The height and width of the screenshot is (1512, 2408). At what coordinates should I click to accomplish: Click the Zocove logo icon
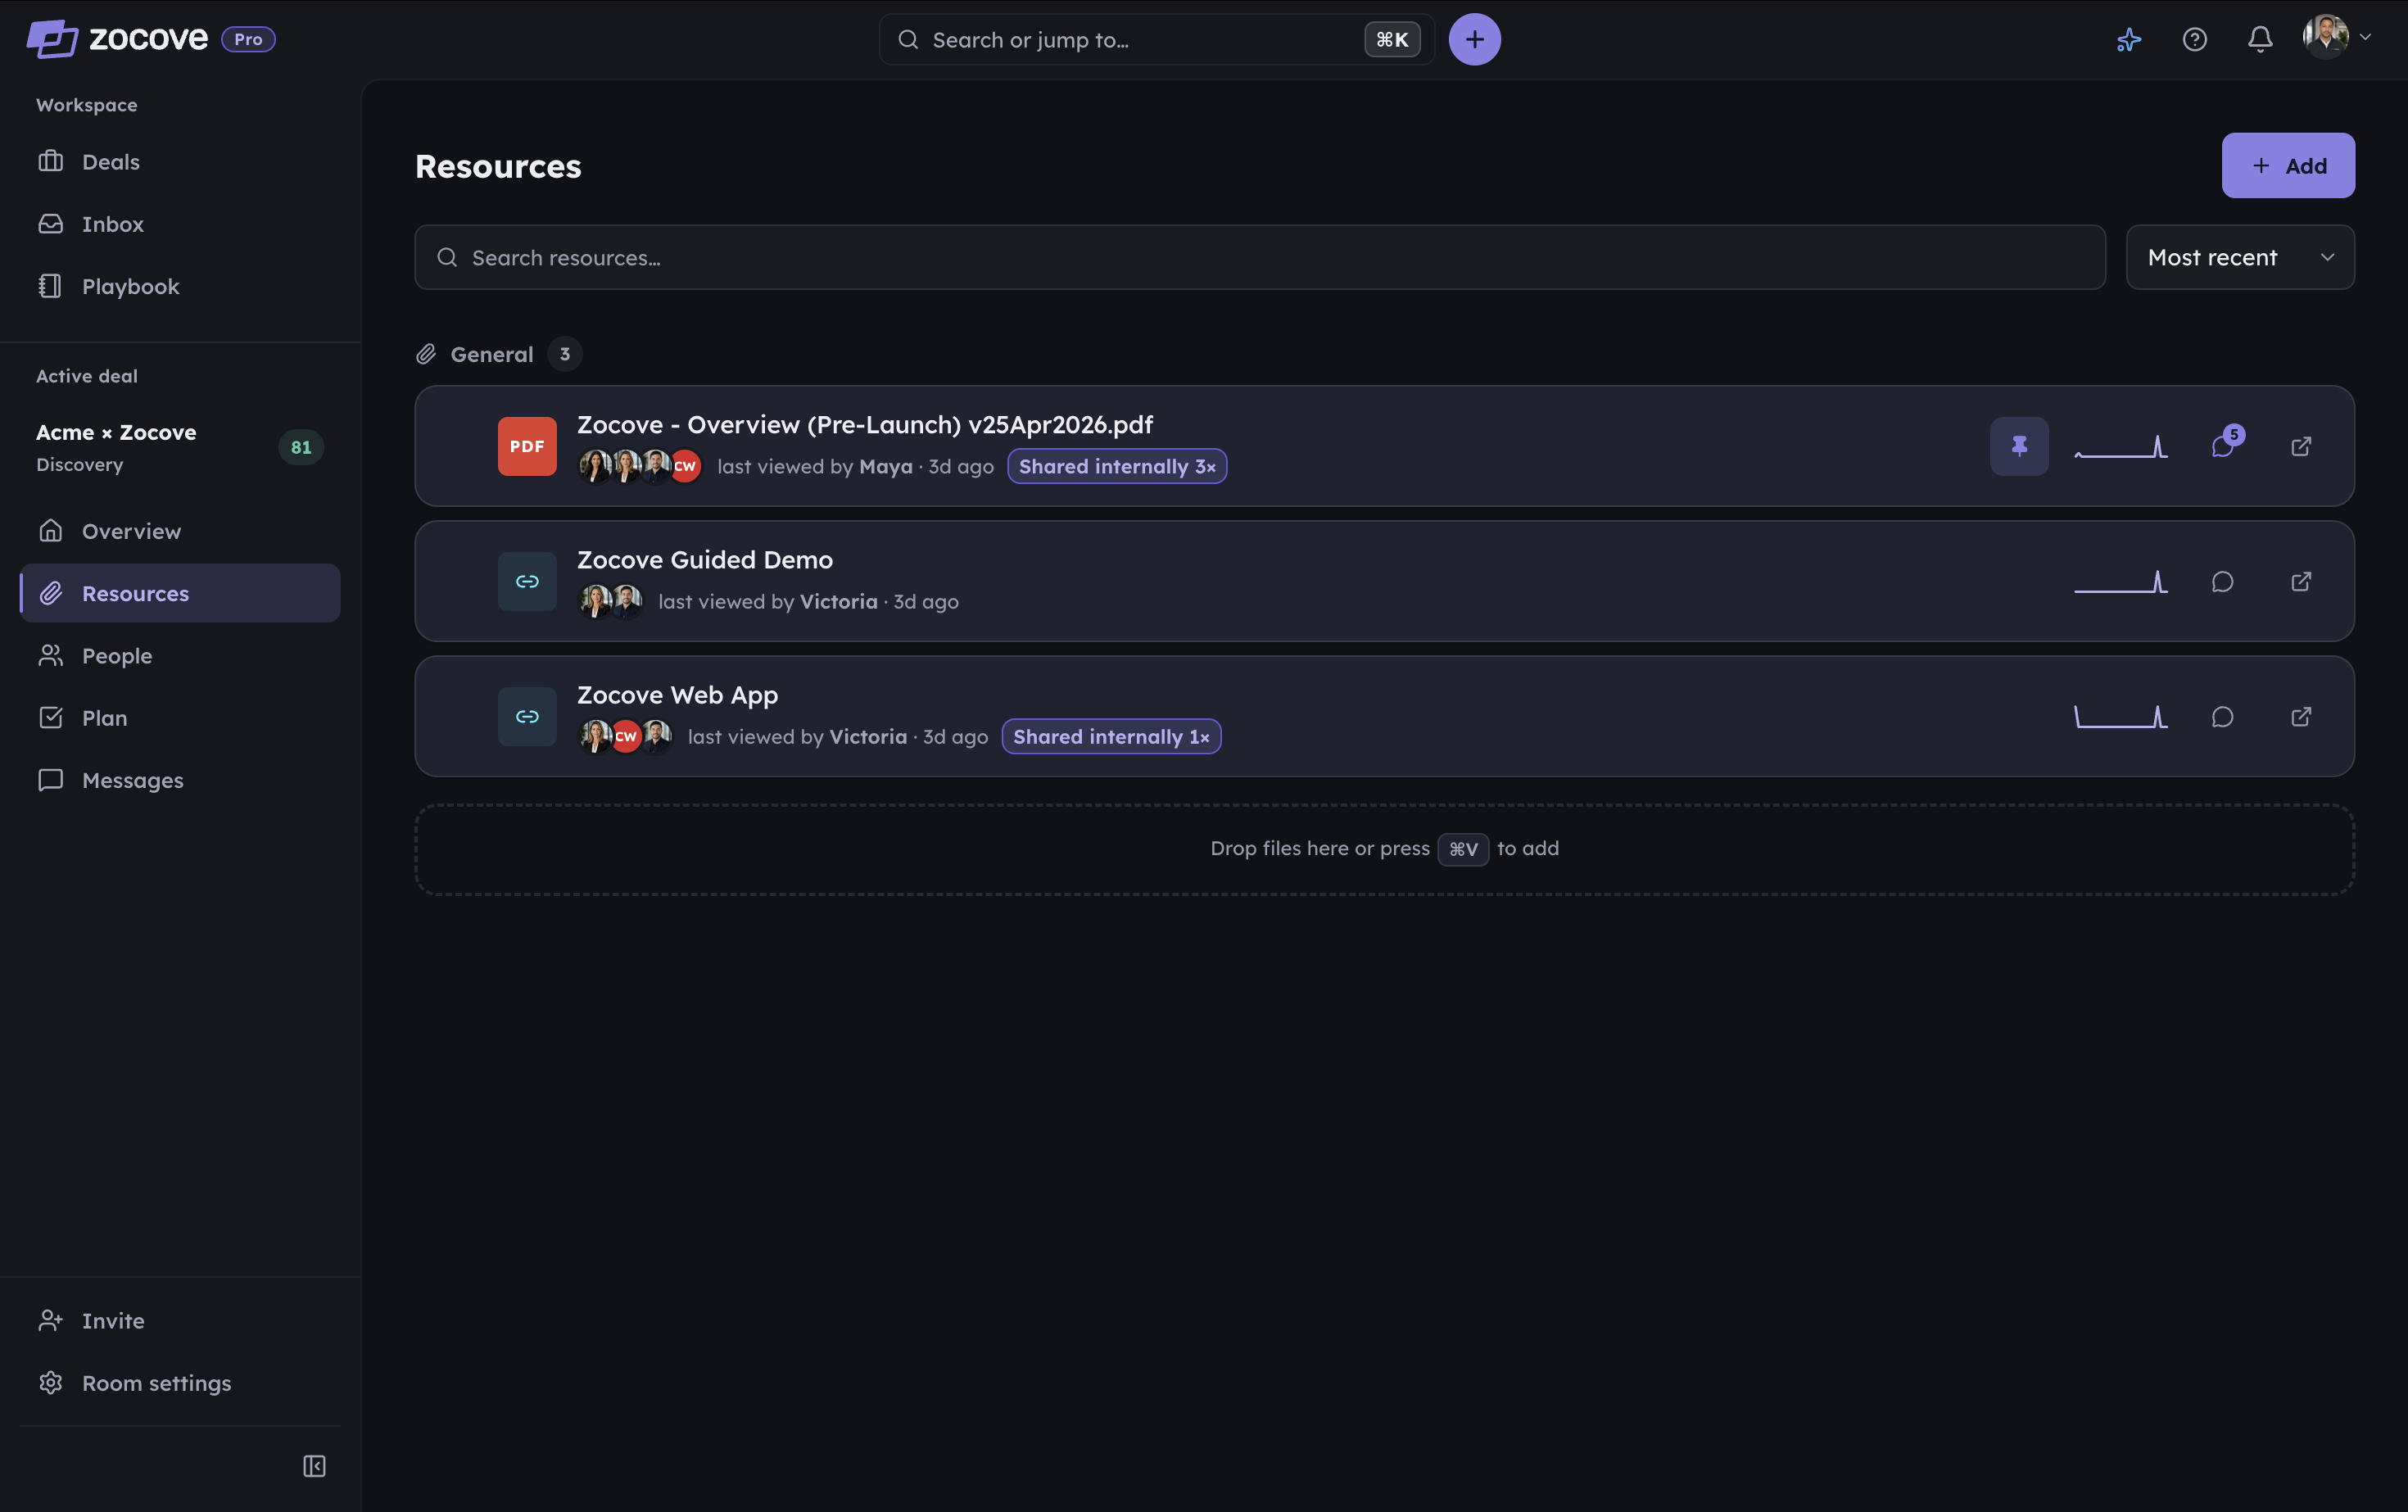click(x=52, y=39)
